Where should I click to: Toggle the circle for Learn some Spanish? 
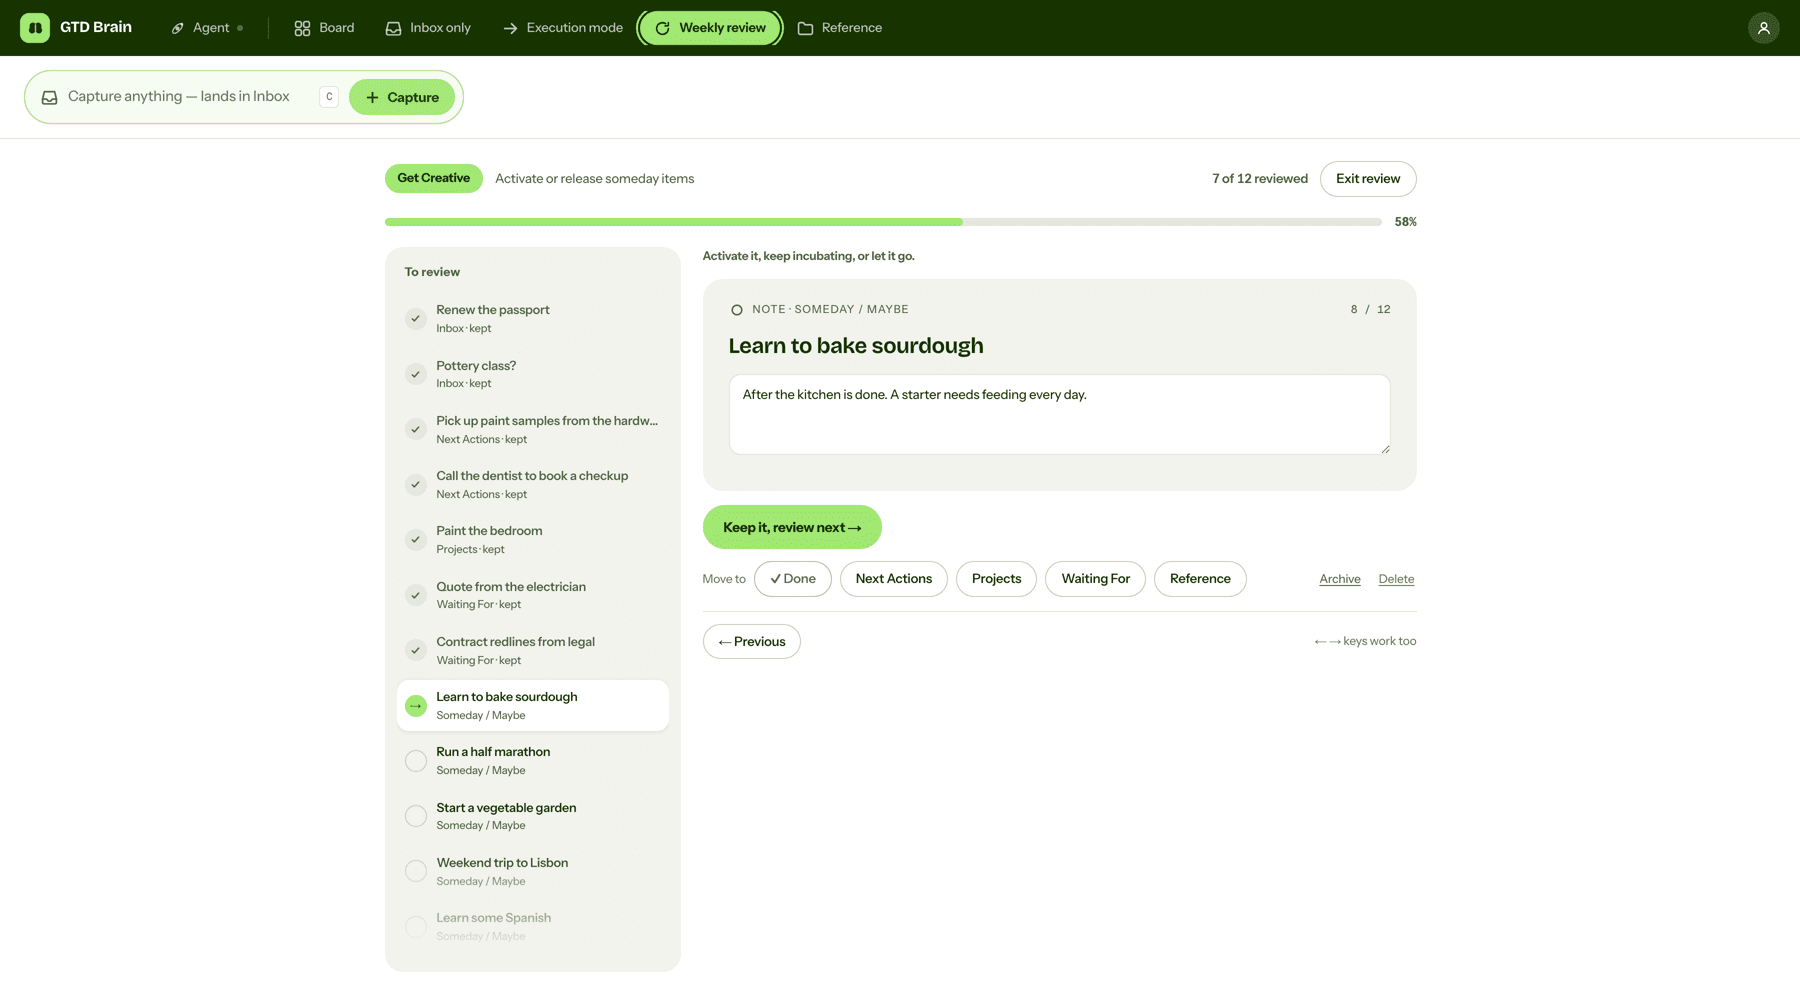point(416,927)
